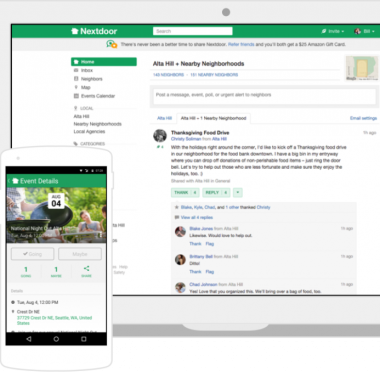Open the 151 Nearby Neighbors link

click(x=214, y=75)
